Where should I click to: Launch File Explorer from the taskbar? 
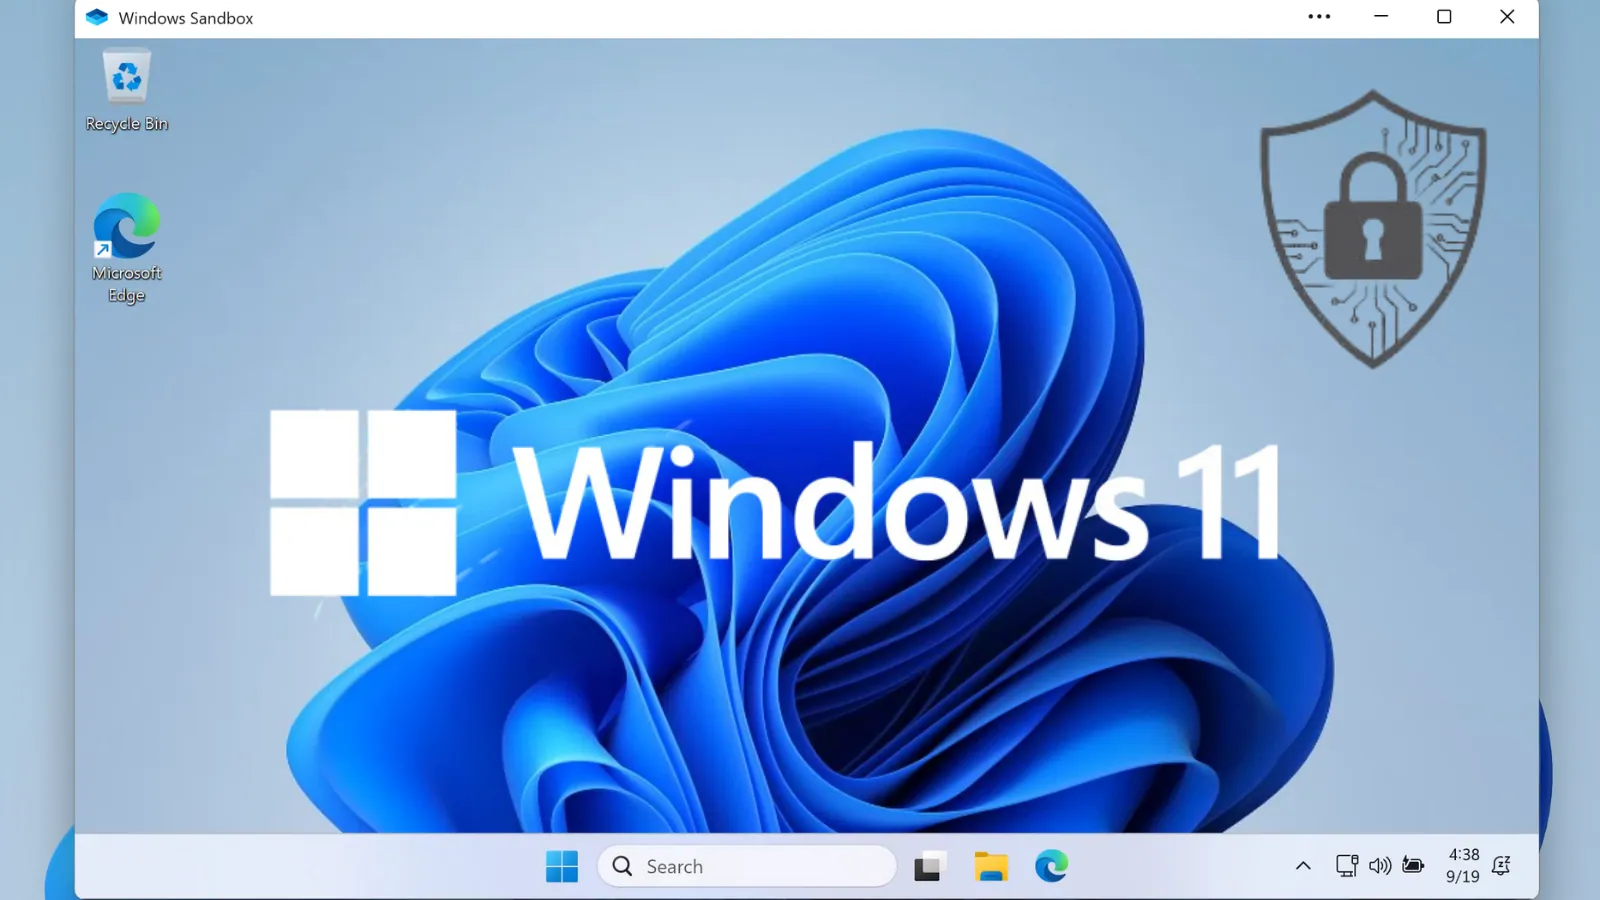point(990,866)
